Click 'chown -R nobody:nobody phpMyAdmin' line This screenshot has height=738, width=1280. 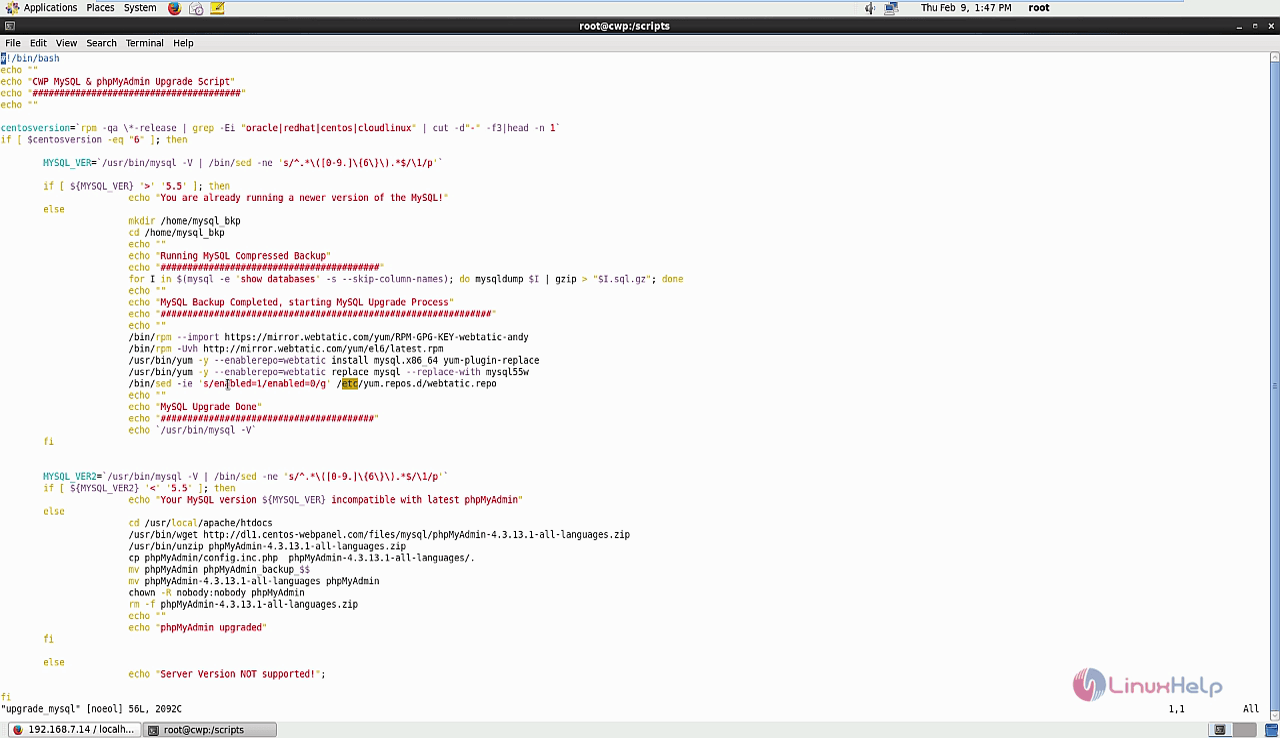coord(216,593)
